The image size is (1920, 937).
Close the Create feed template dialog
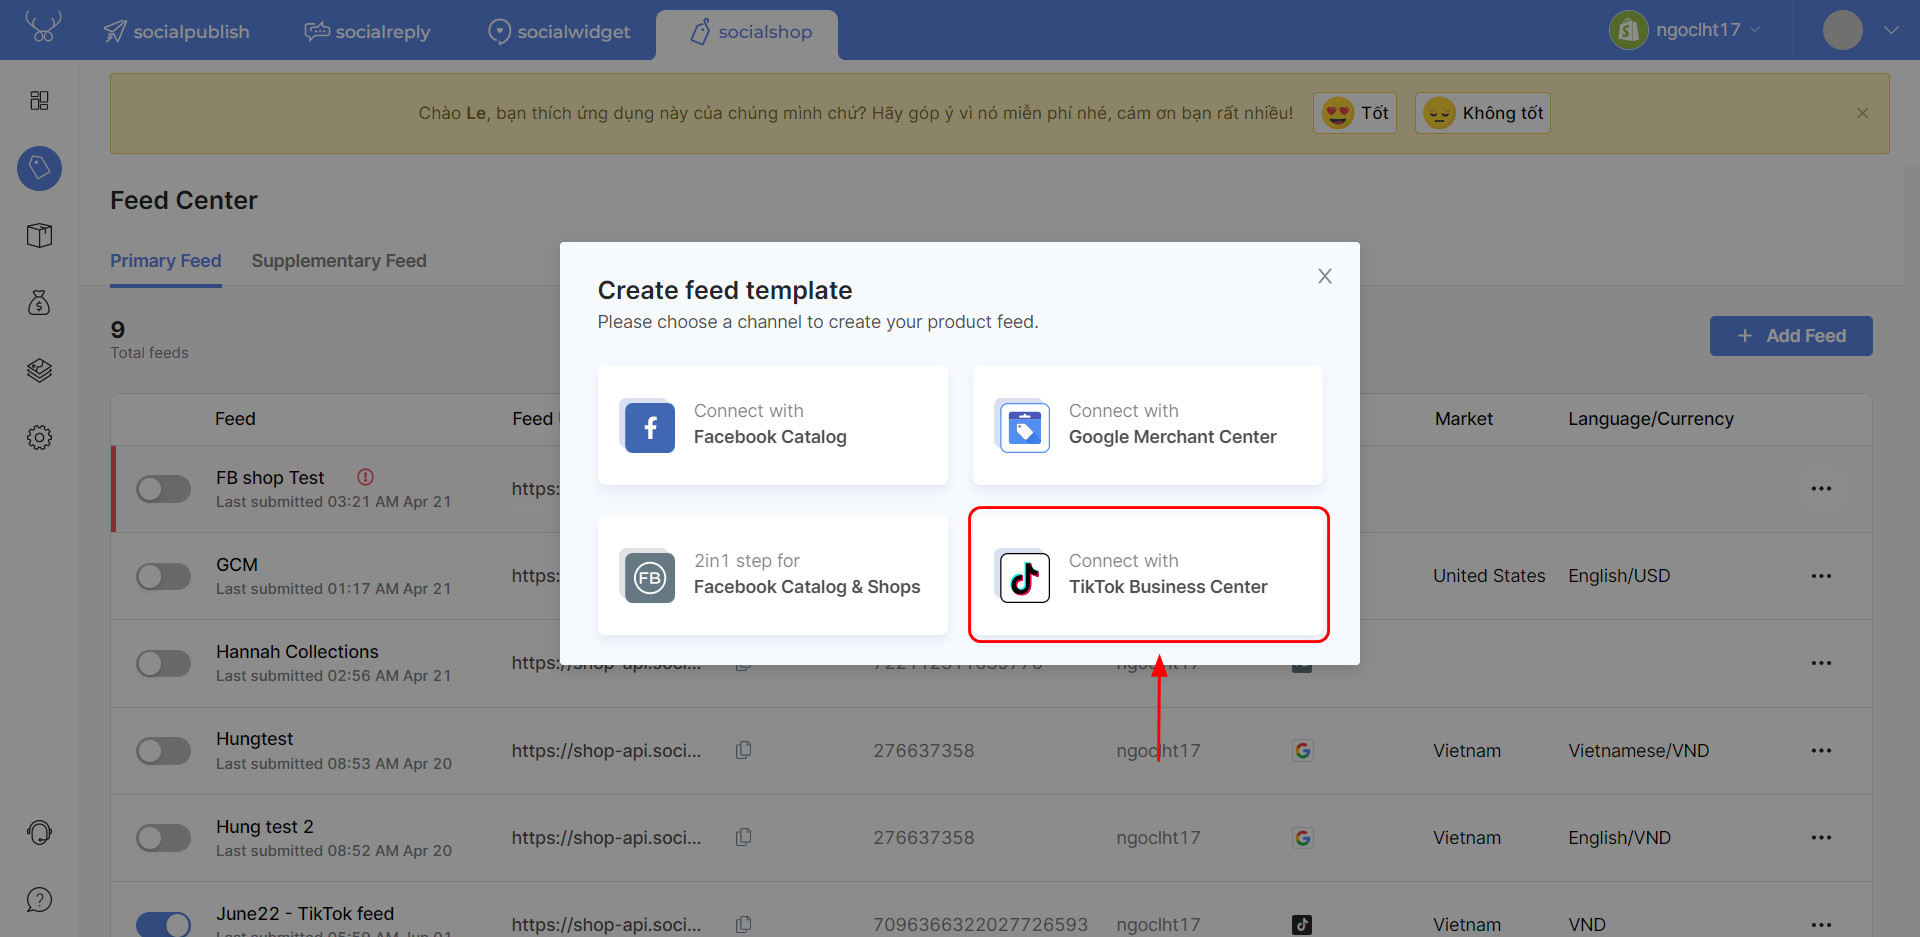(1325, 276)
